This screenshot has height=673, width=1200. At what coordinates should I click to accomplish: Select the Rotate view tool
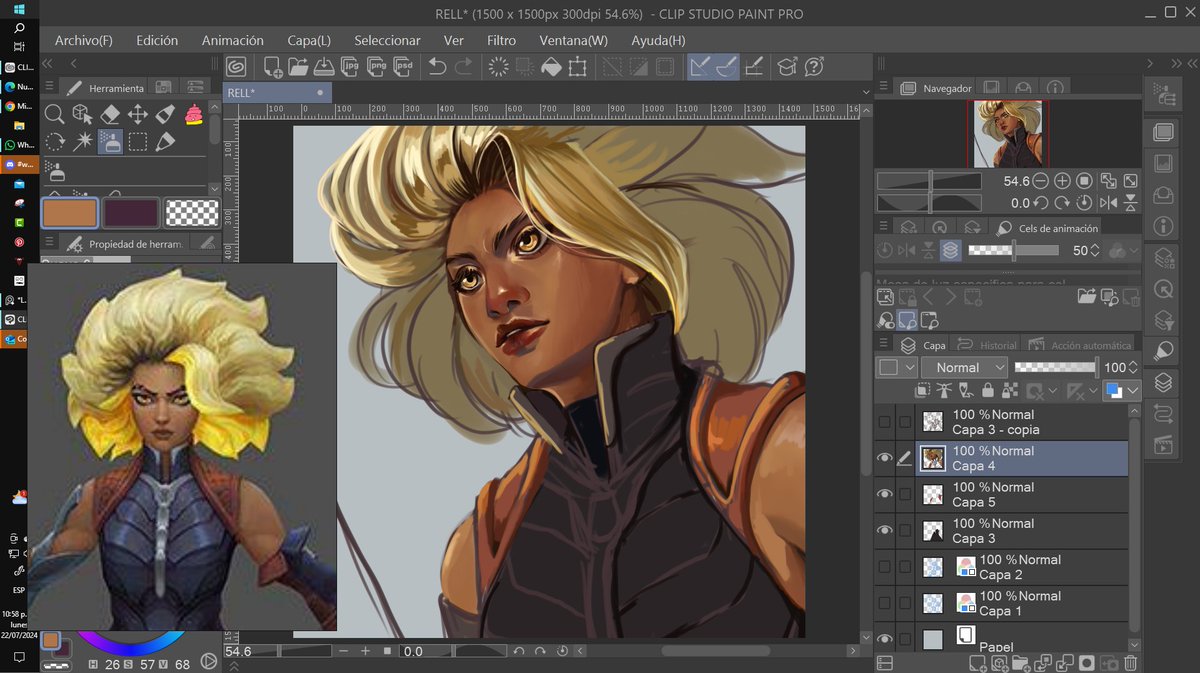coord(55,142)
